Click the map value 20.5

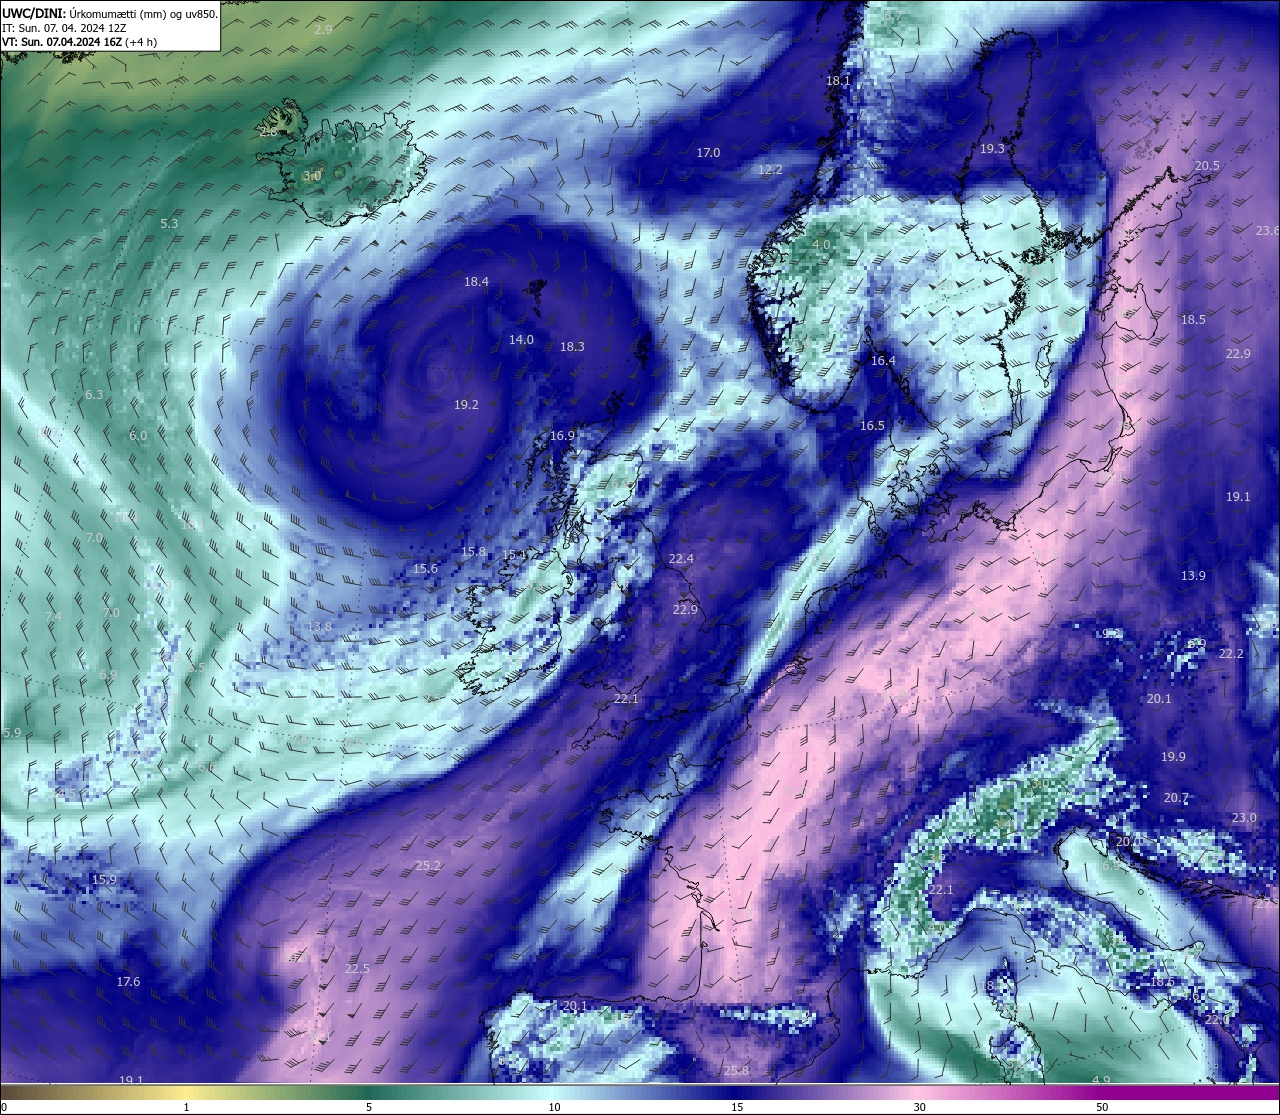pos(1207,166)
